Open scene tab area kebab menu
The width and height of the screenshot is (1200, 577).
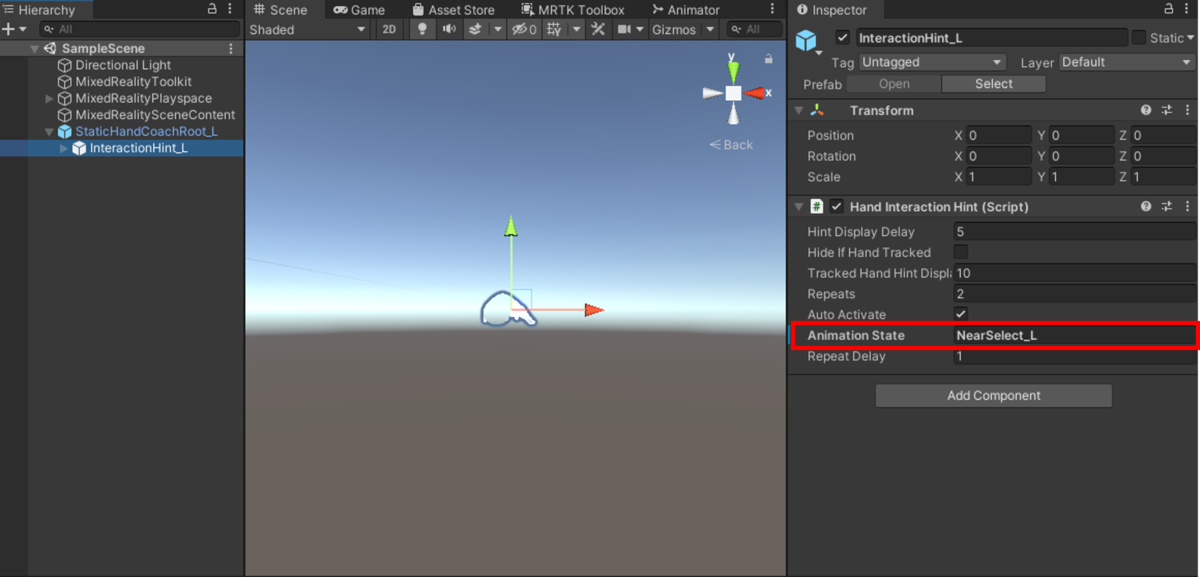click(x=772, y=9)
